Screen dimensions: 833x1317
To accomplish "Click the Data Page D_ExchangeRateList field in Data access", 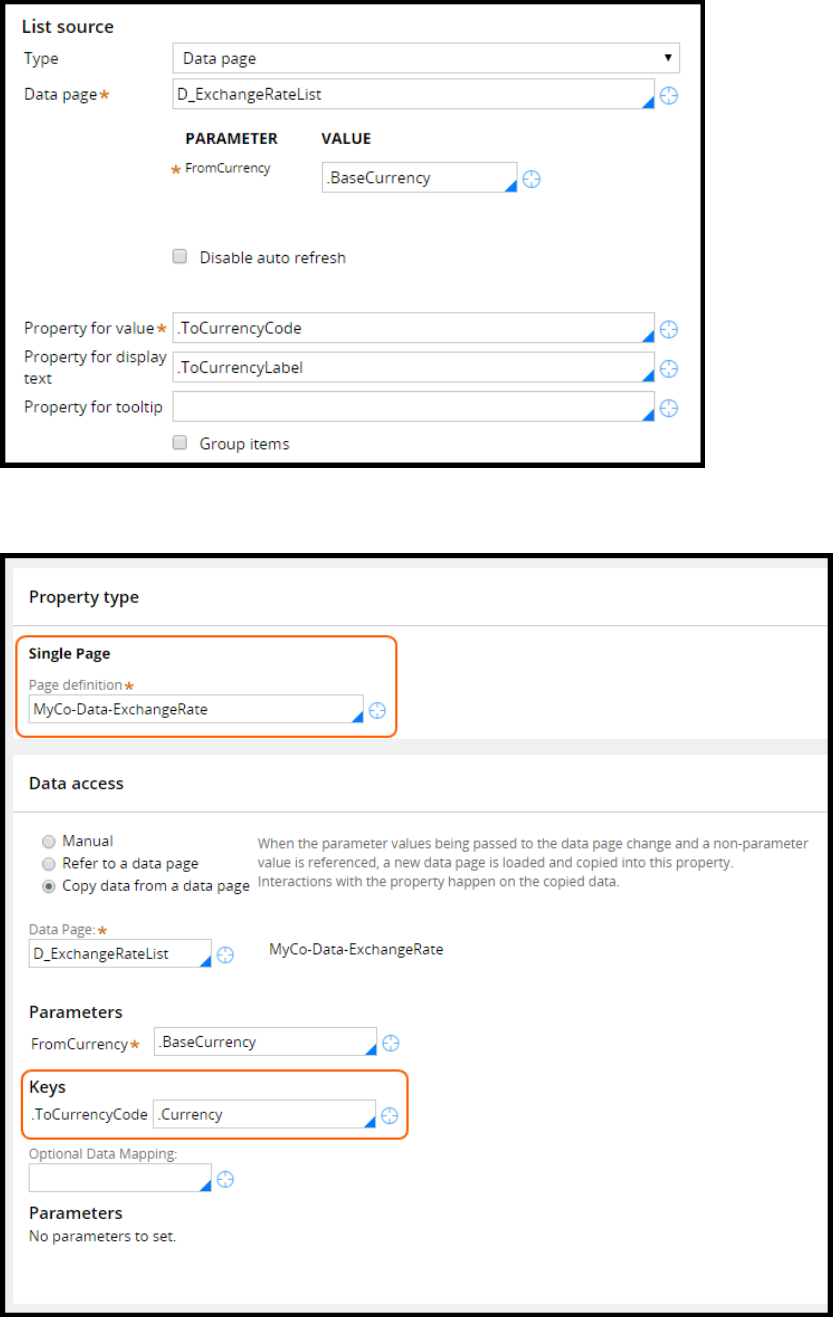I will (x=120, y=954).
